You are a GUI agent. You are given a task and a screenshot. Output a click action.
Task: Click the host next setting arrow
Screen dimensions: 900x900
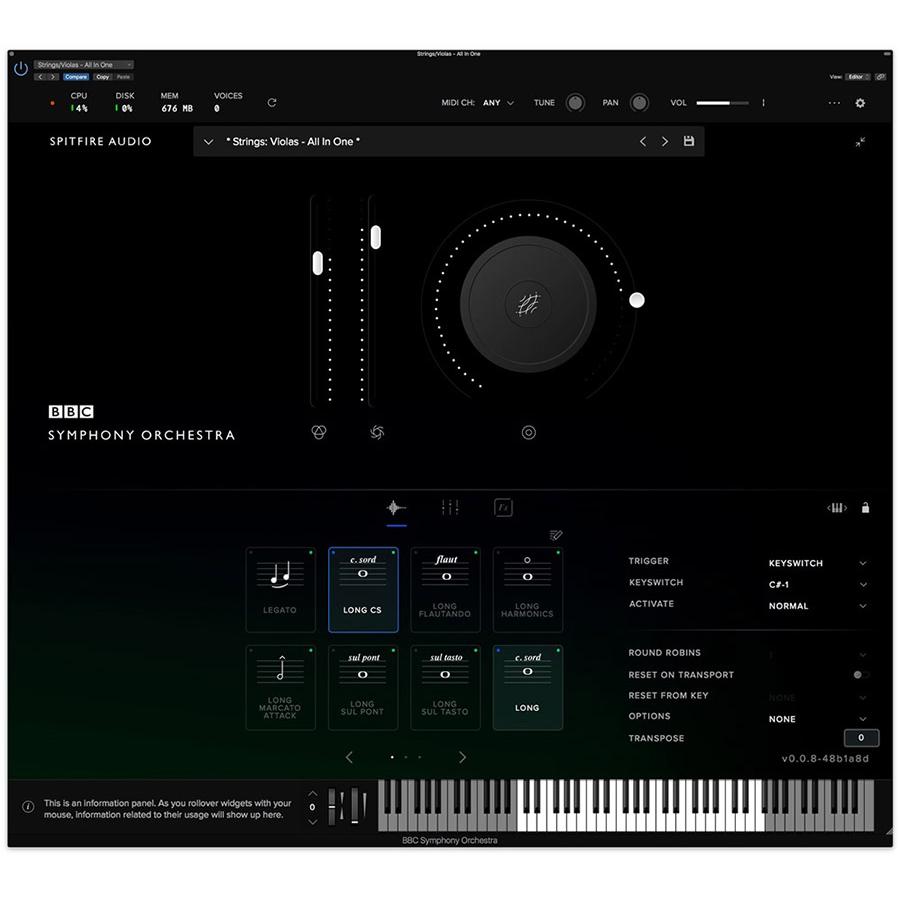tap(53, 77)
